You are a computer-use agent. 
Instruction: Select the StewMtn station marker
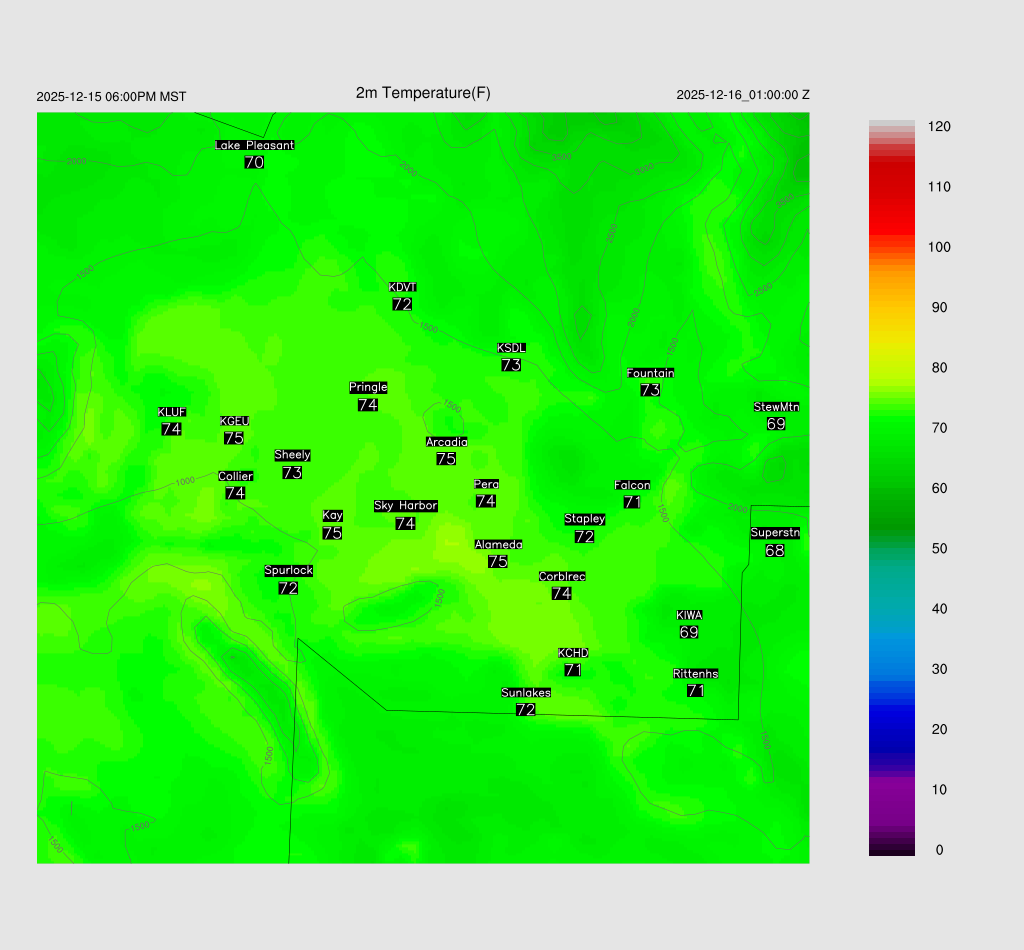click(776, 416)
